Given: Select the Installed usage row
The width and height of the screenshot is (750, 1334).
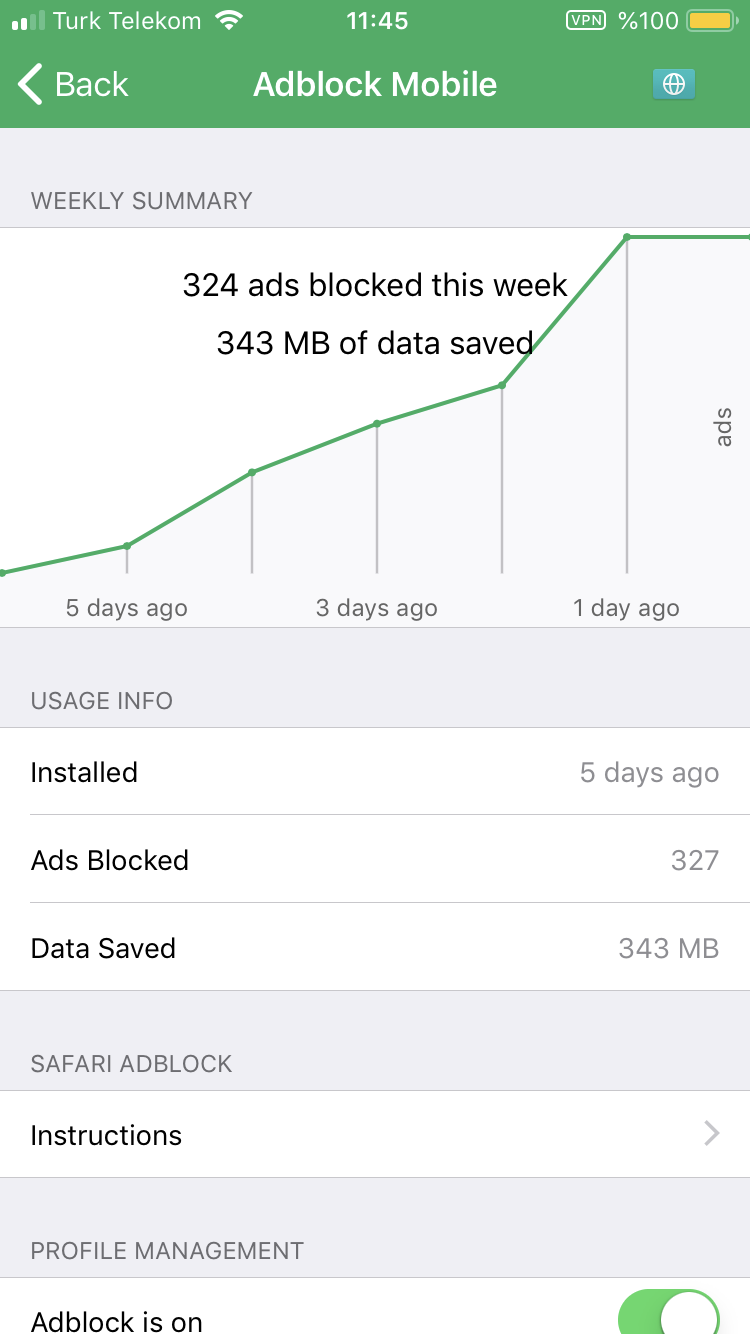Looking at the screenshot, I should coord(375,772).
